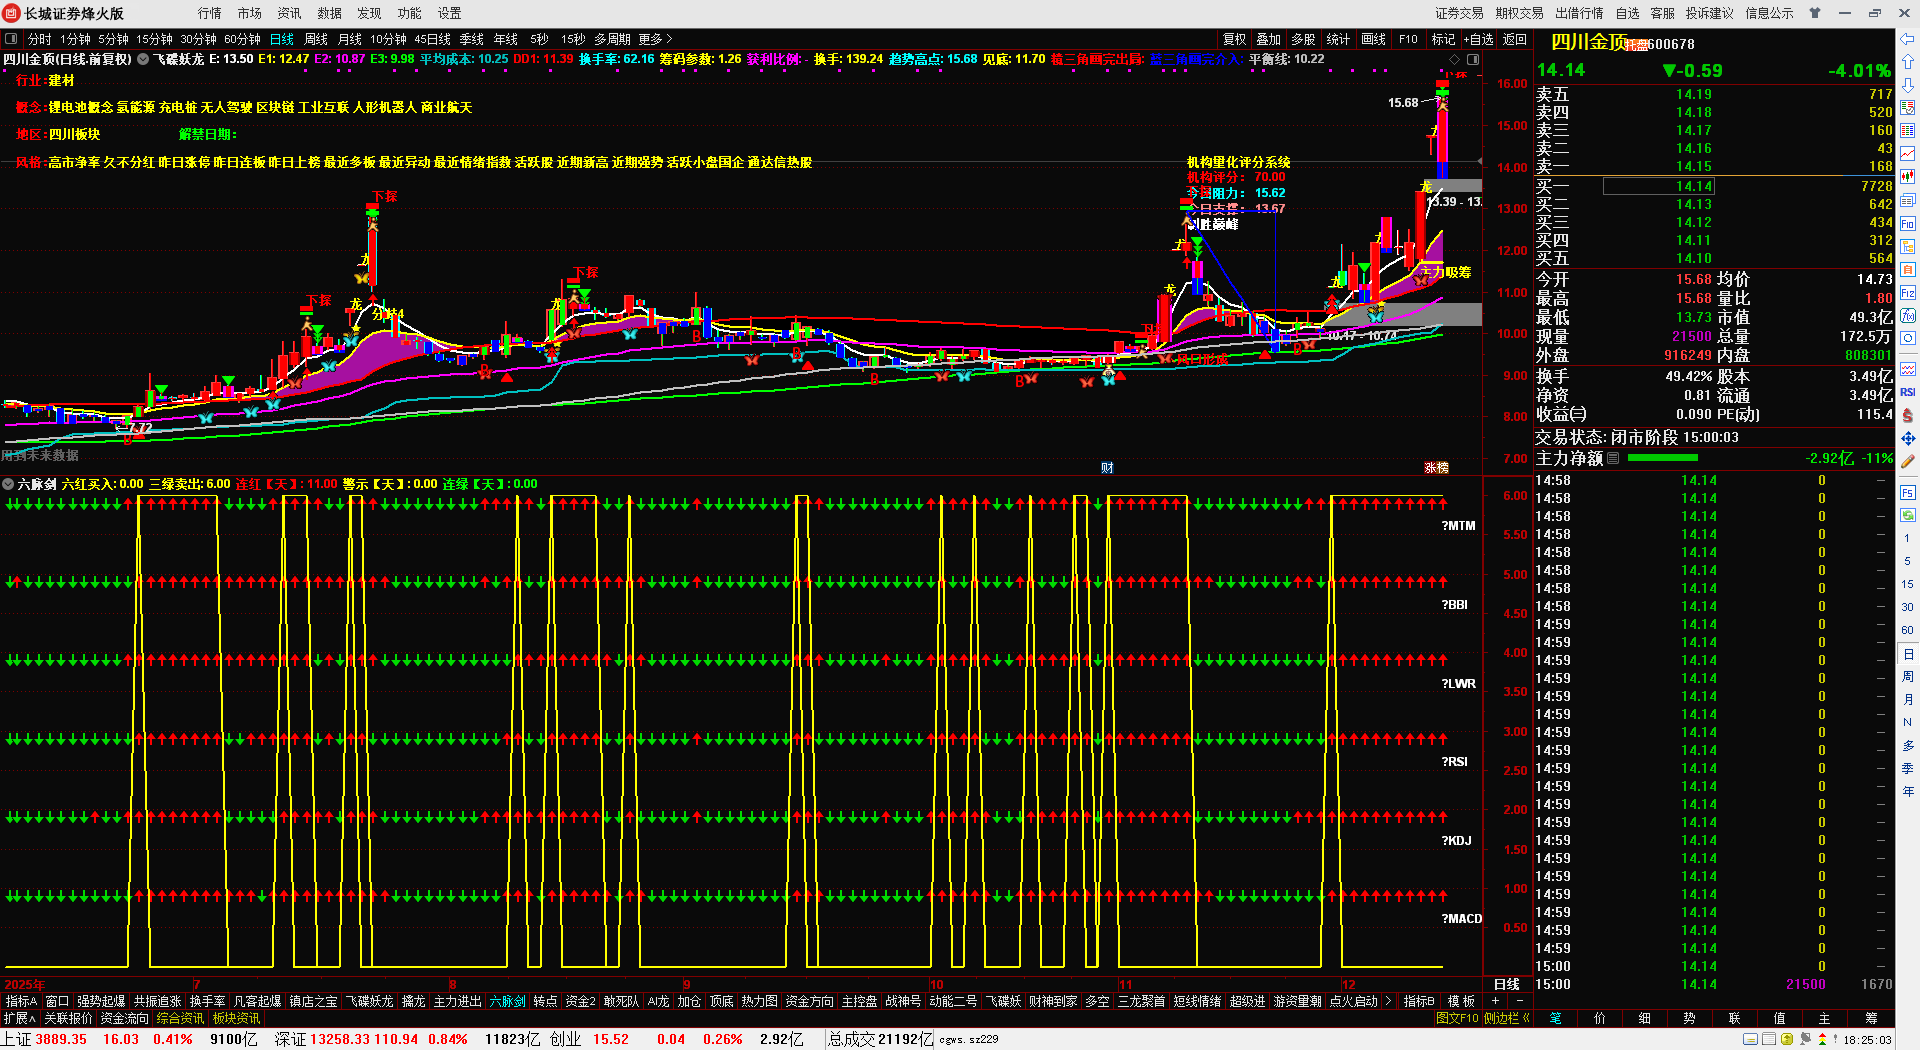
Task: Show more indicator tabs with the arrow after 点火启动
Action: point(1388,1001)
